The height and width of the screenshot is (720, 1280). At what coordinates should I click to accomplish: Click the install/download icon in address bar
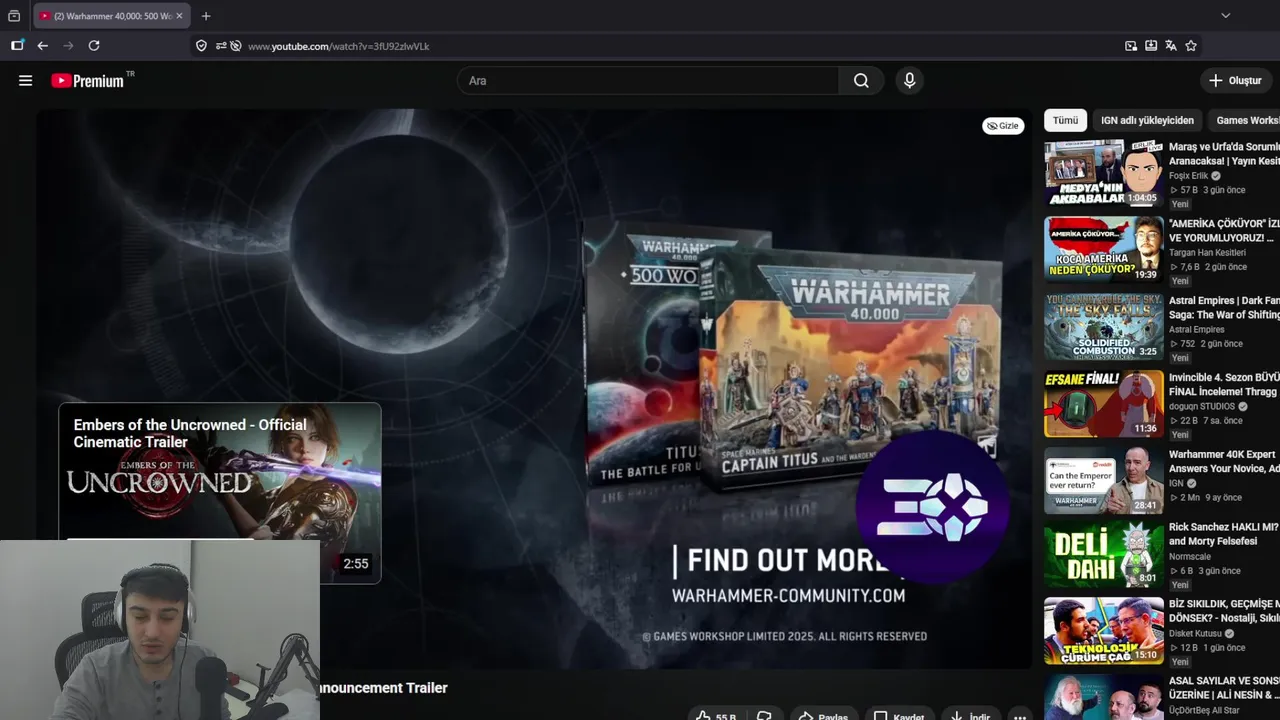(1151, 46)
